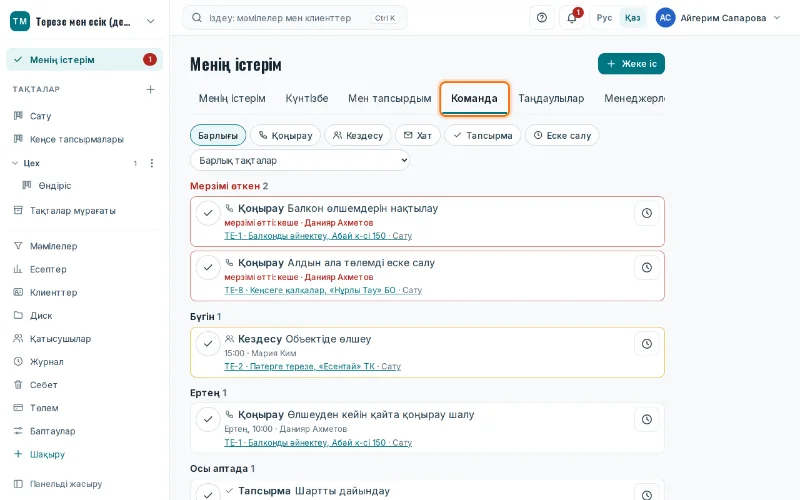Select the Команда tab

coord(474,98)
